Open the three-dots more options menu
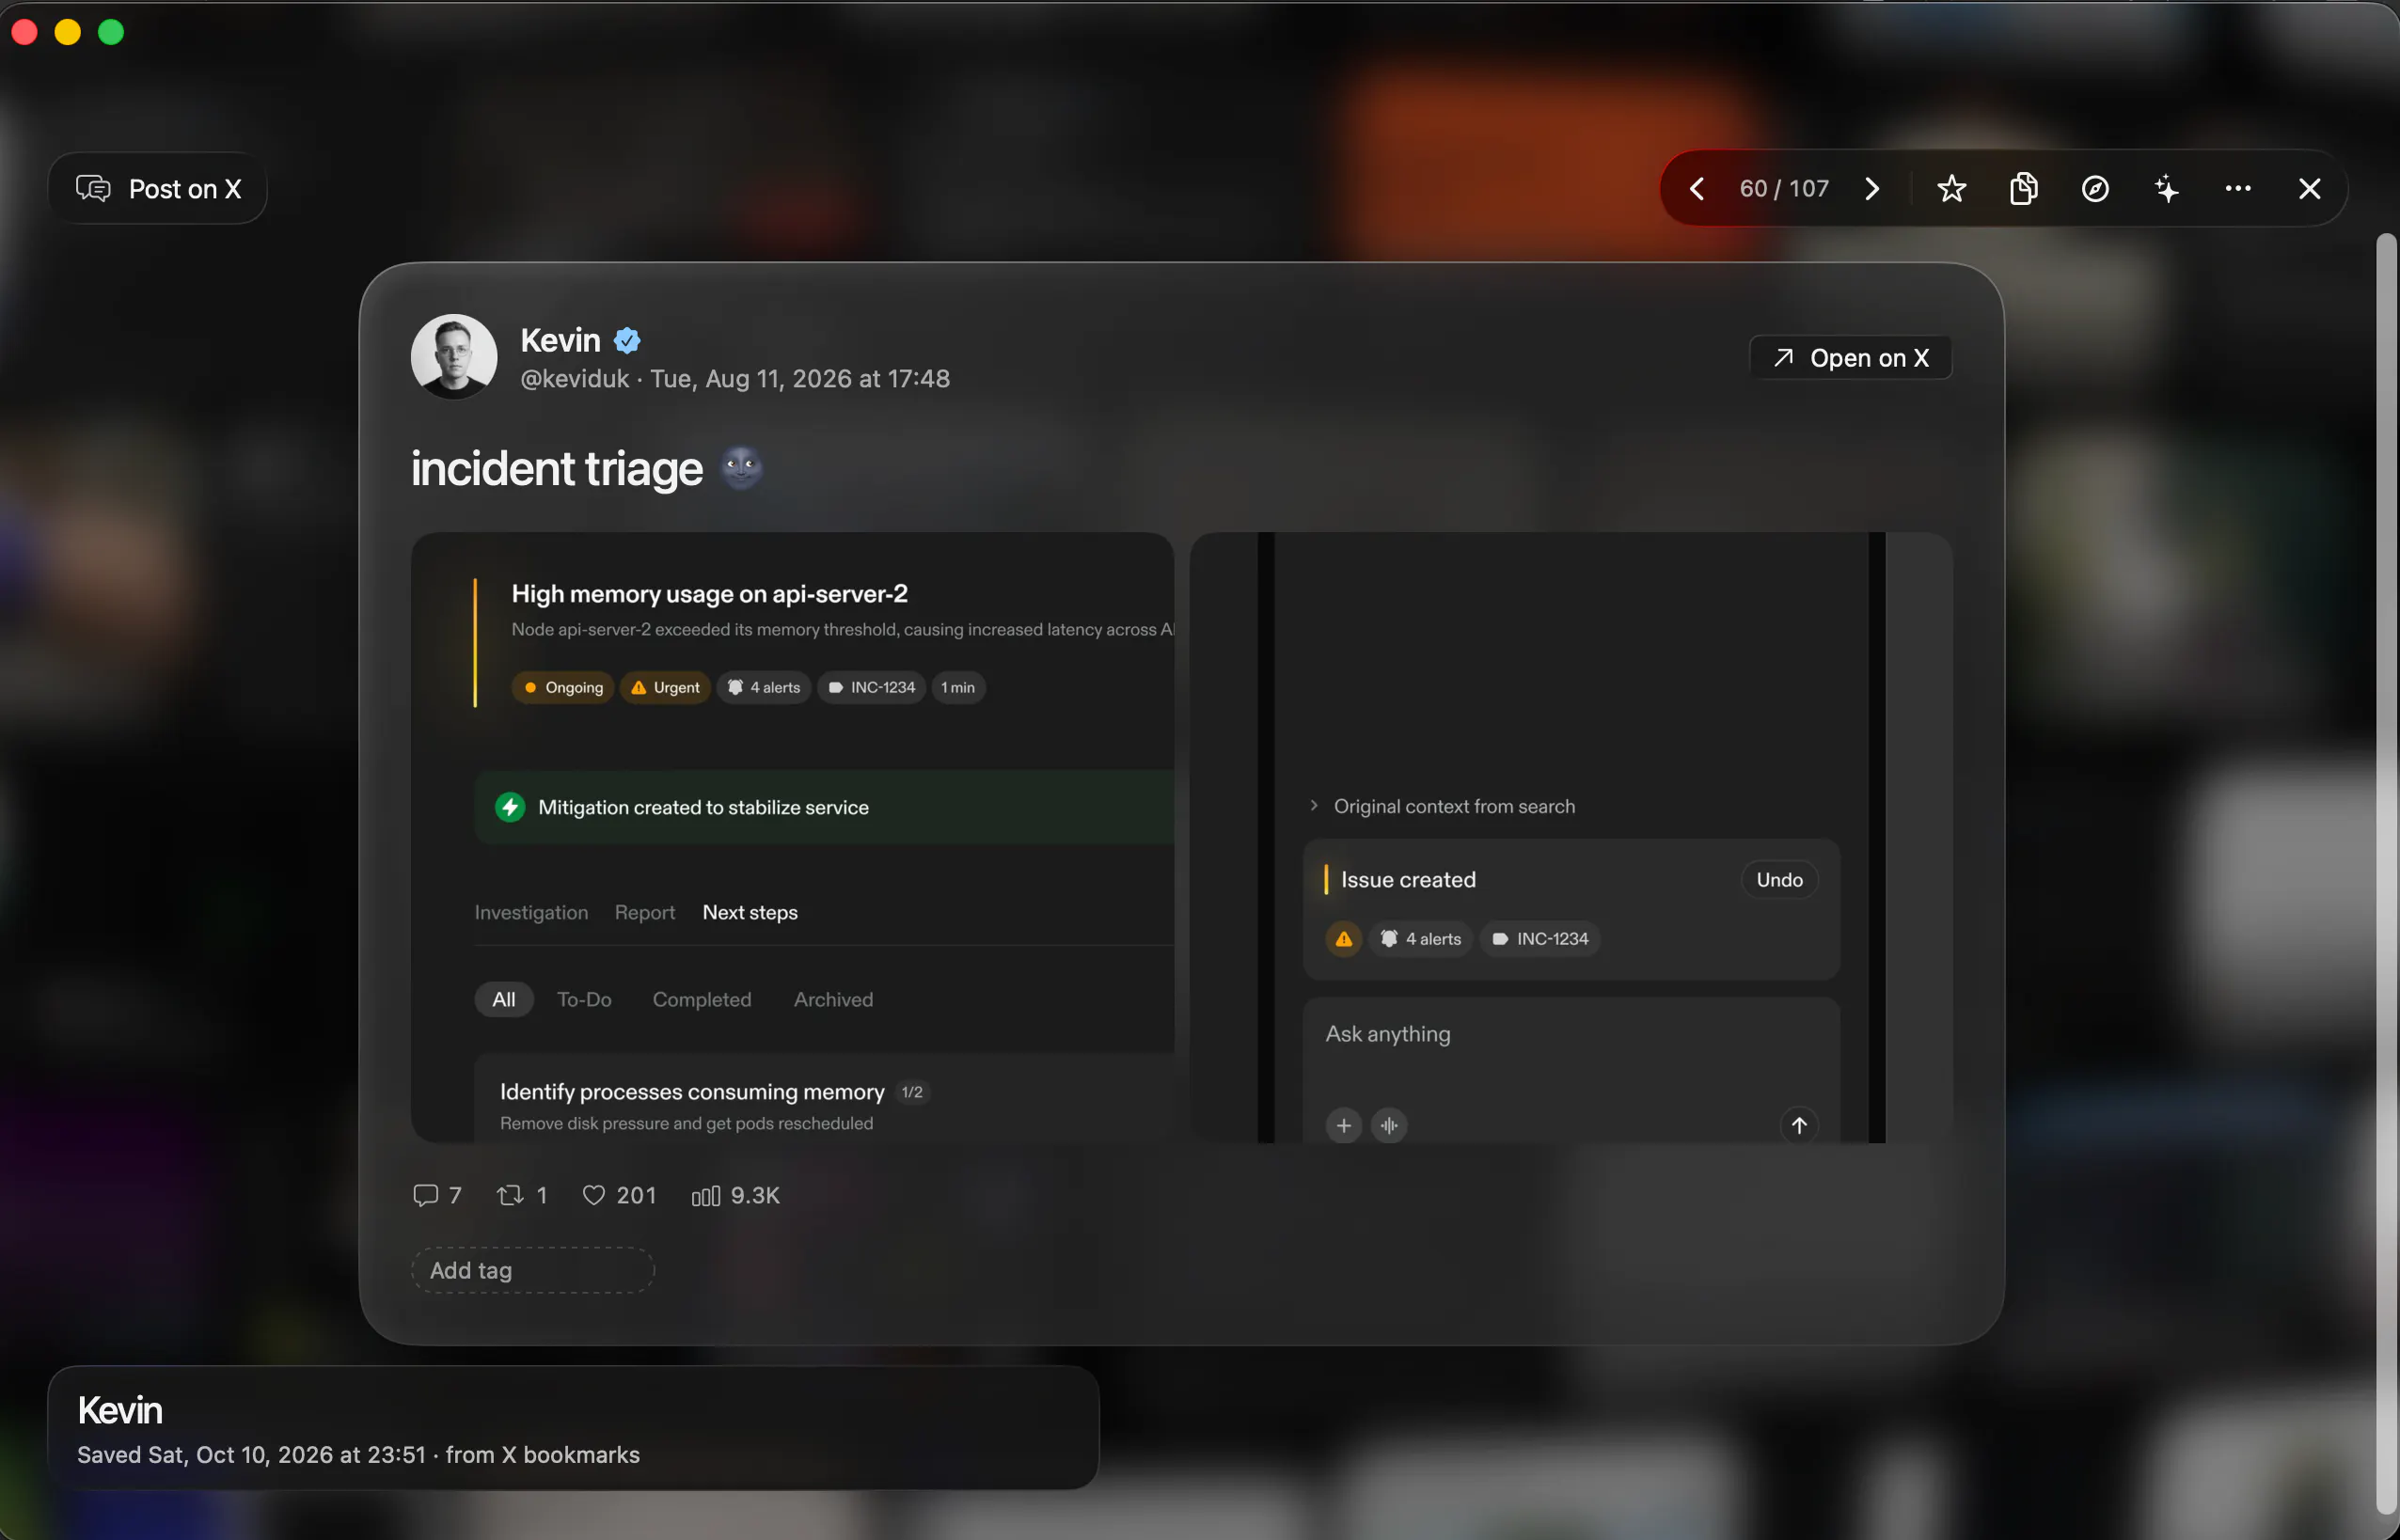This screenshot has height=1540, width=2400. point(2238,189)
